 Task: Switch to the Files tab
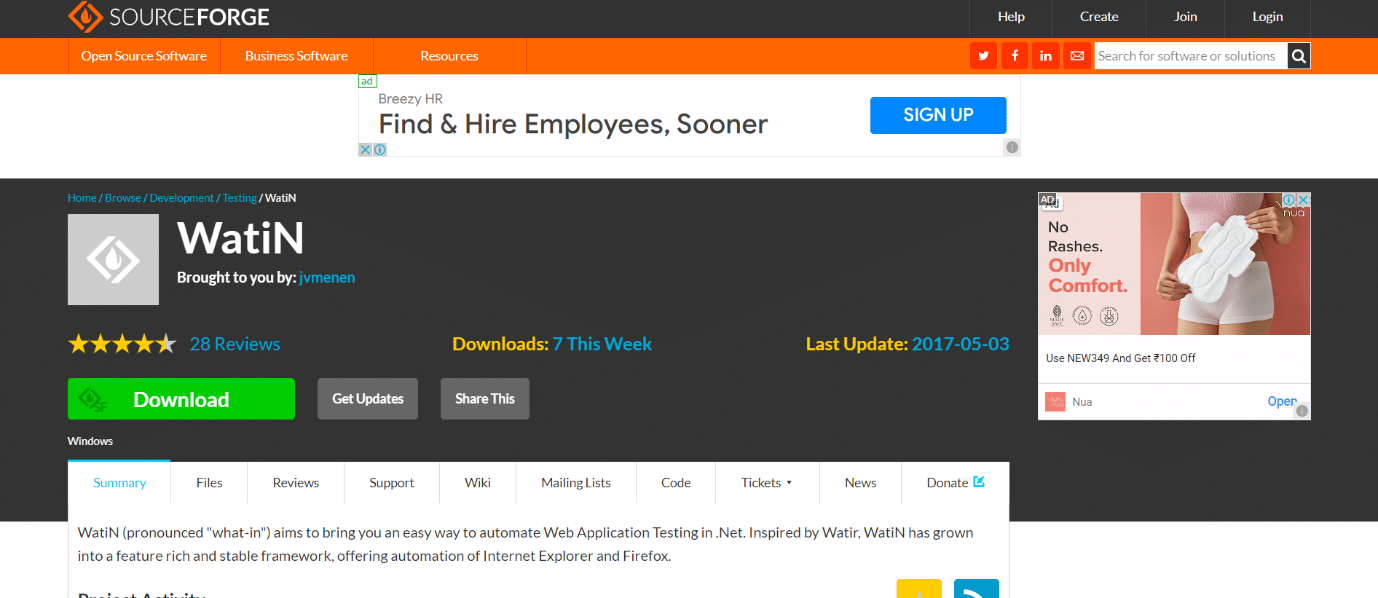[x=209, y=482]
